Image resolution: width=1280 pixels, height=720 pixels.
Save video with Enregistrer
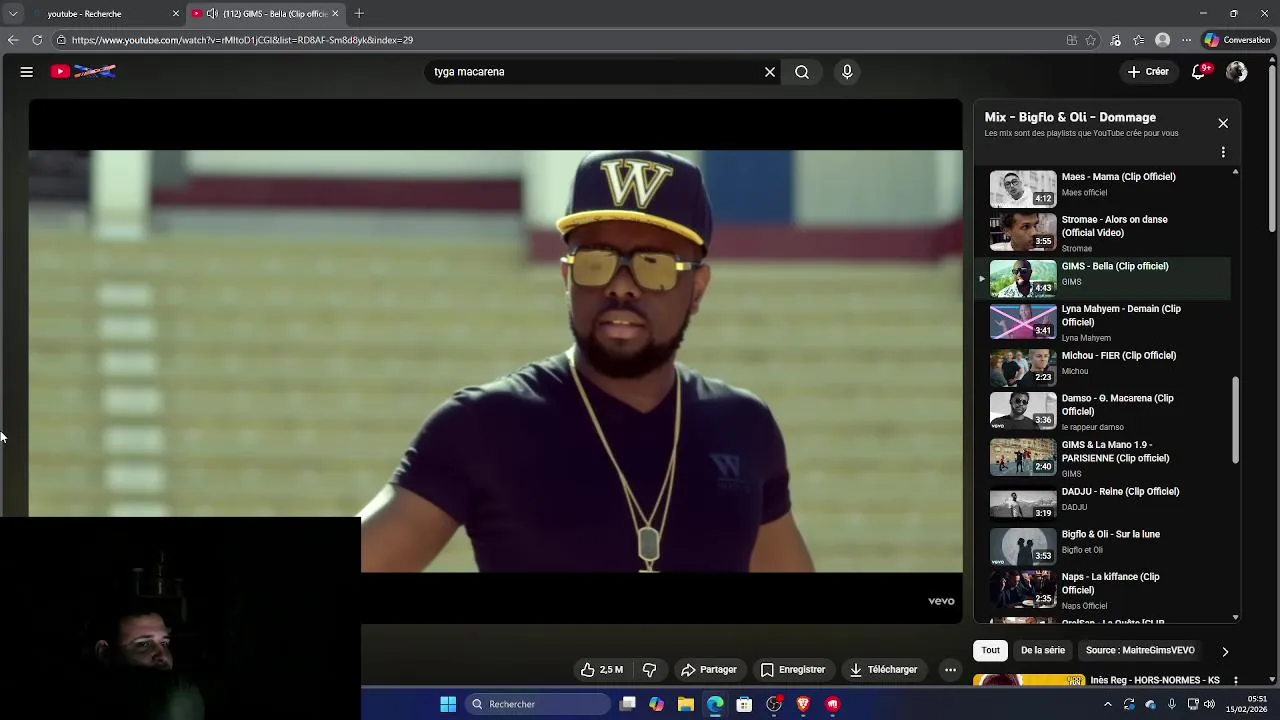793,670
